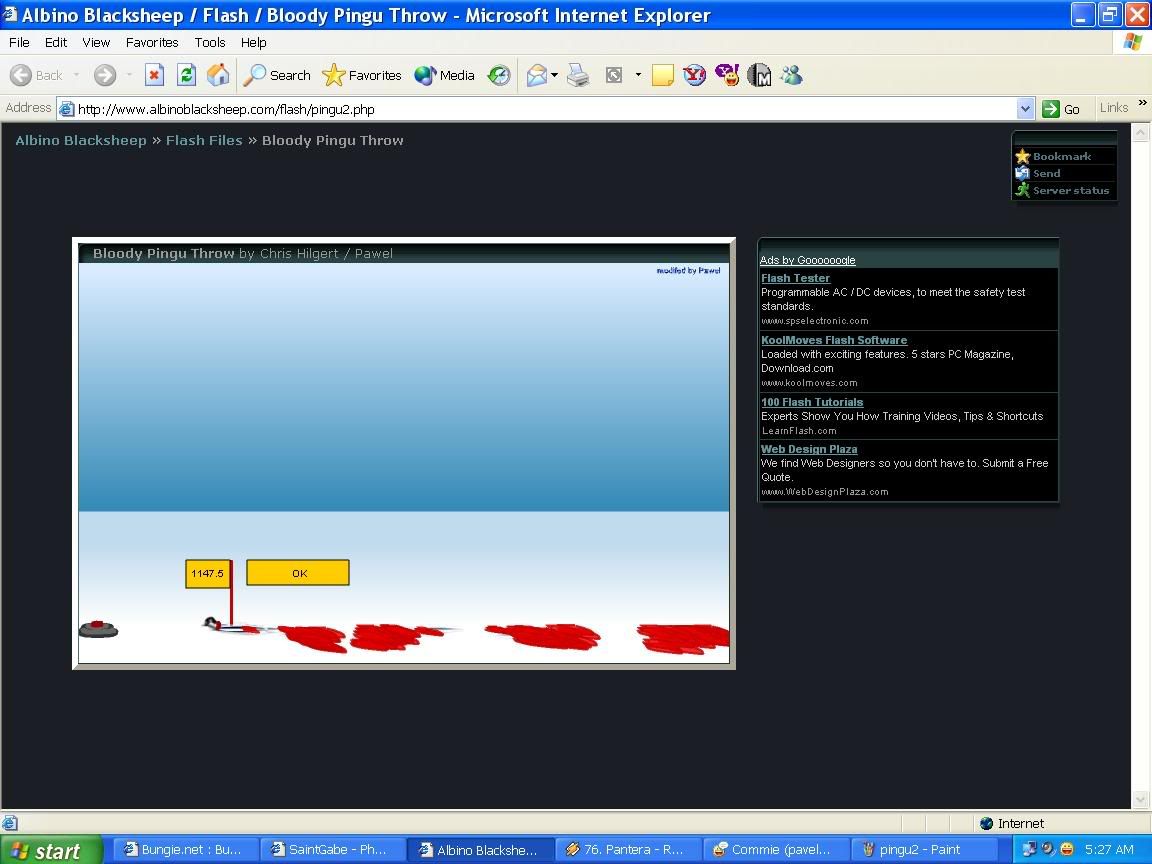Click the status bar page icon
The height and width of the screenshot is (864, 1152).
(10, 823)
